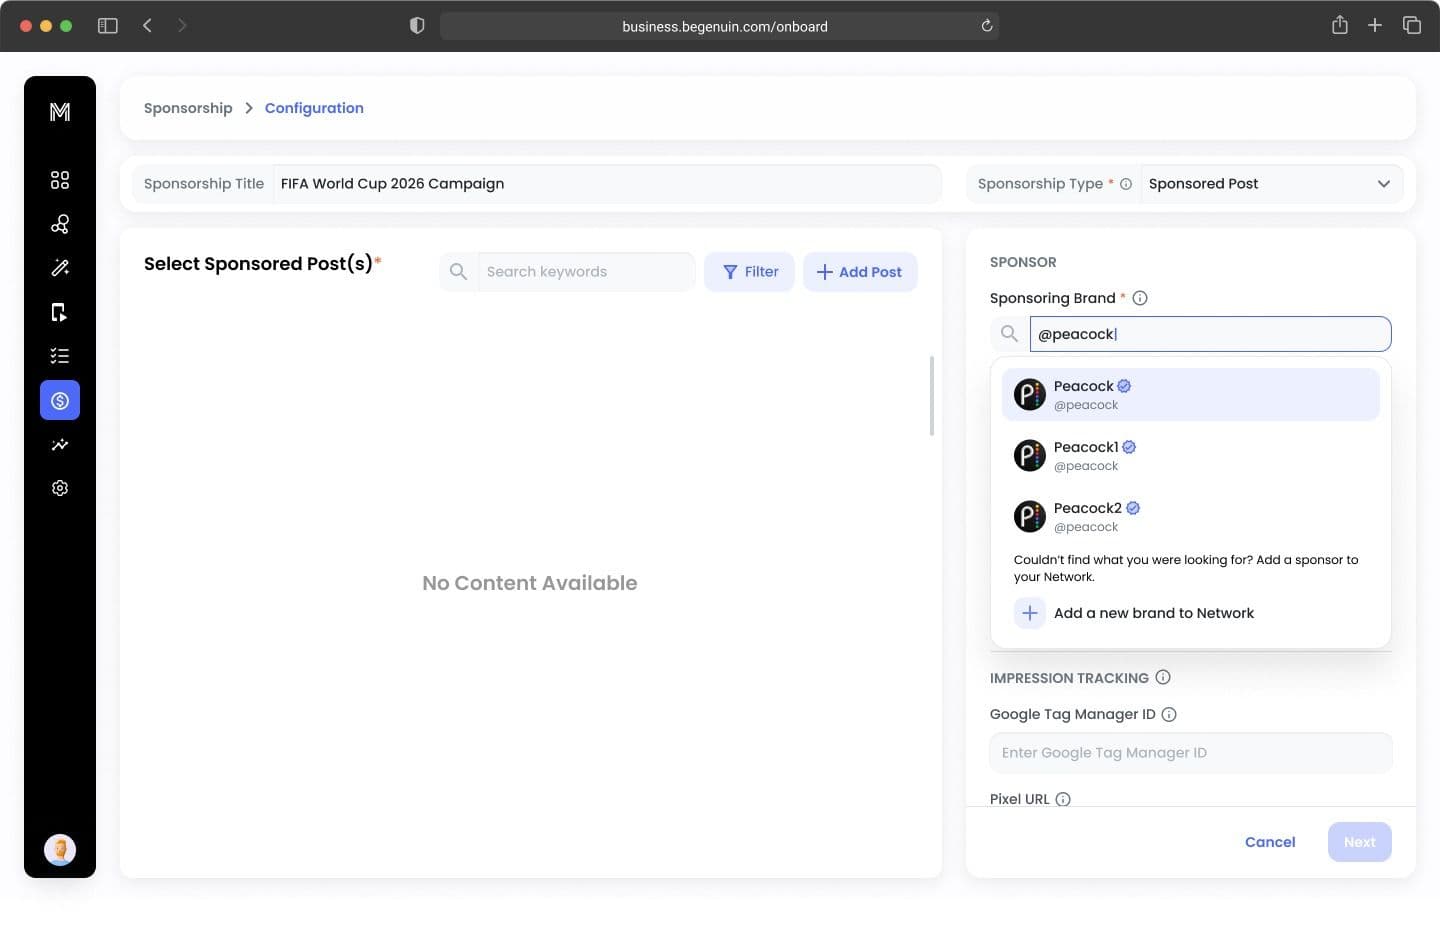Image resolution: width=1440 pixels, height=926 pixels.
Task: Click the plus icon for adding new brand
Action: (1030, 613)
